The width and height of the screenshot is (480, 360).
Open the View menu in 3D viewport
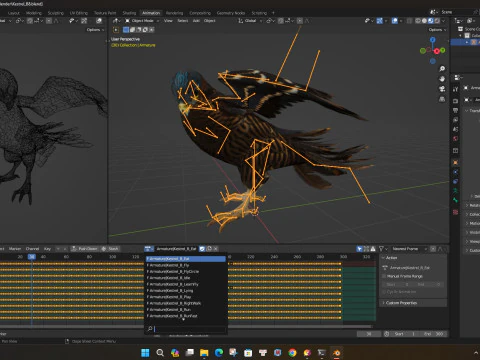pos(168,21)
